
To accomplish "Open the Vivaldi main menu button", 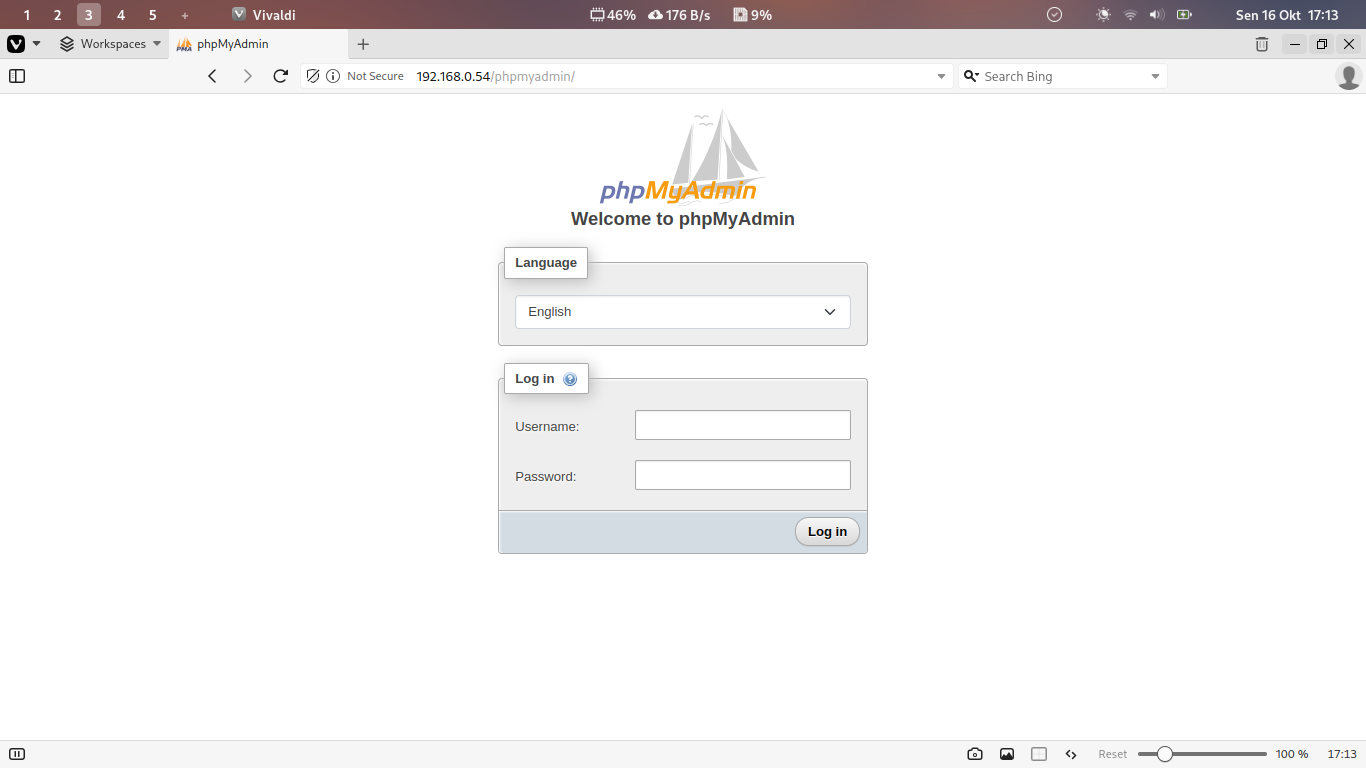I will click(17, 44).
